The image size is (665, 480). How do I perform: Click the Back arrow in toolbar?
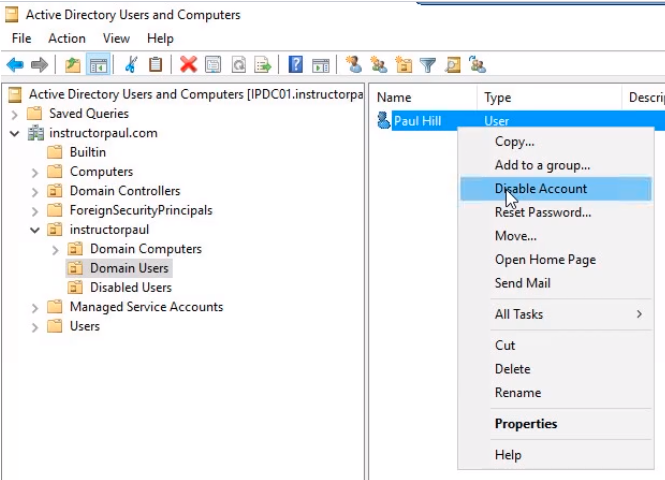pos(15,65)
